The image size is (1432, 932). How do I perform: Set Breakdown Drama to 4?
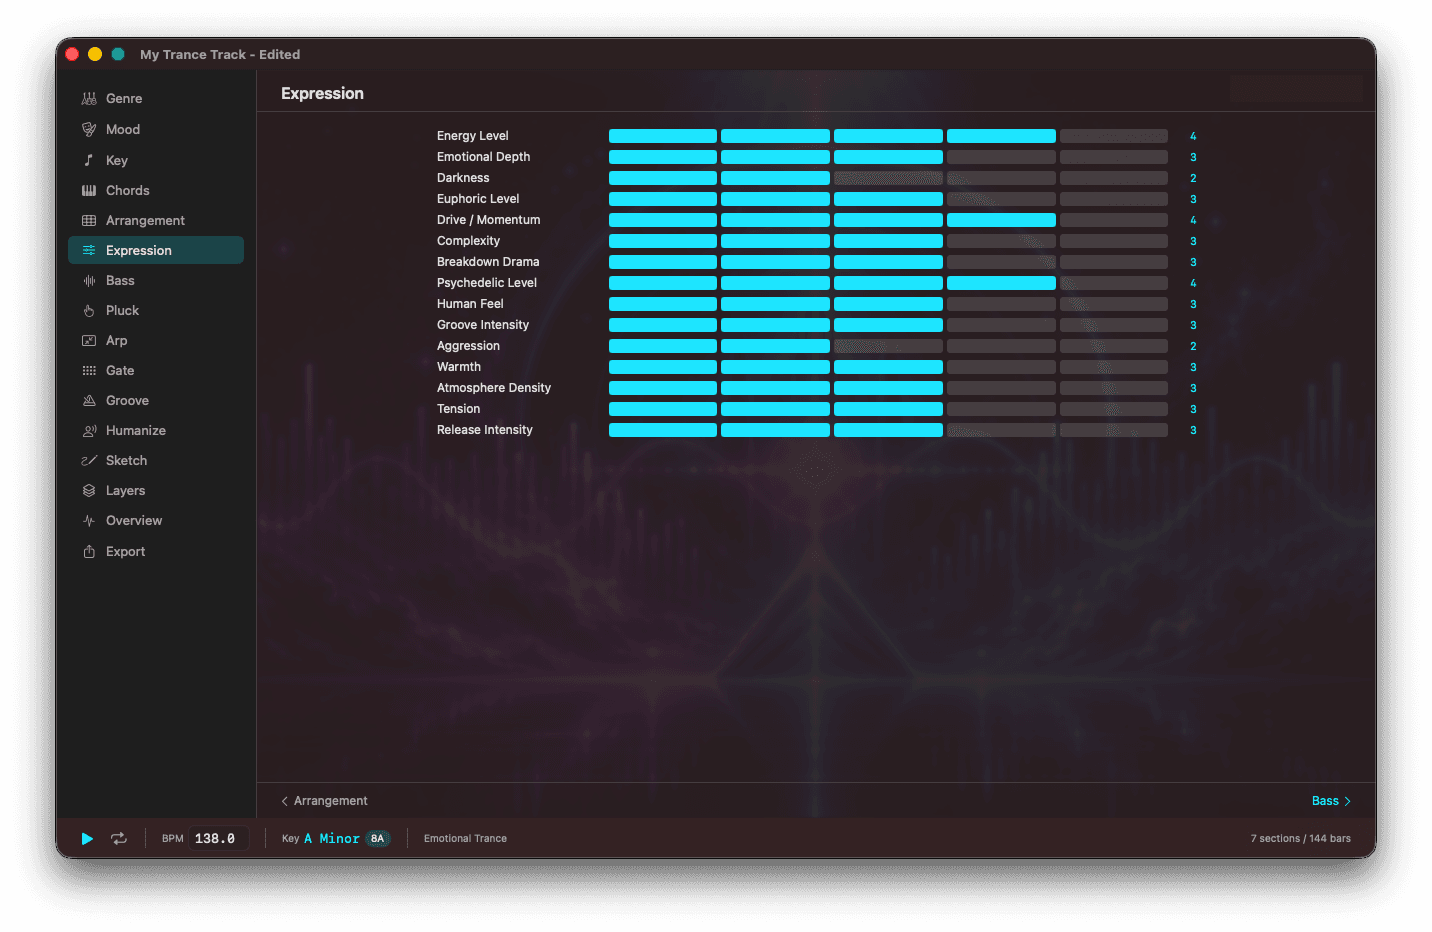[x=1001, y=262]
